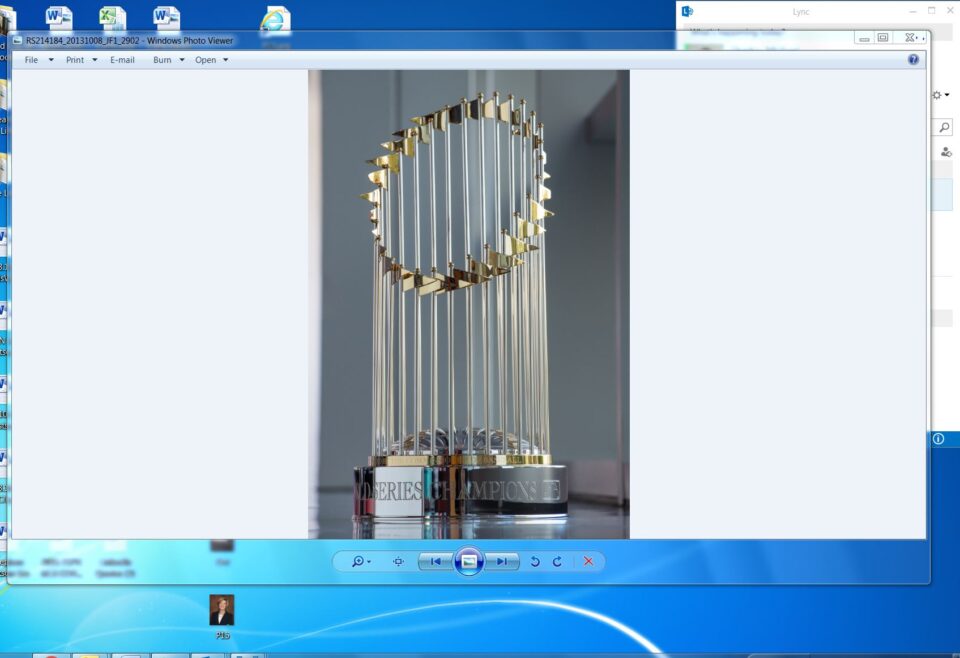Expand the File menu dropdown arrow
Screen dimensions: 960x658
pyautogui.click(x=51, y=60)
